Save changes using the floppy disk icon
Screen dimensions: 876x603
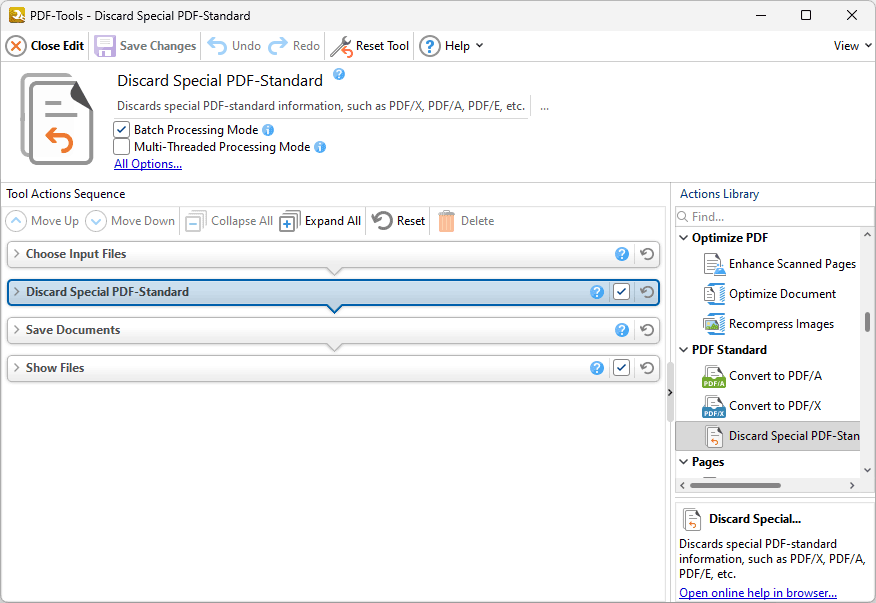145,46
